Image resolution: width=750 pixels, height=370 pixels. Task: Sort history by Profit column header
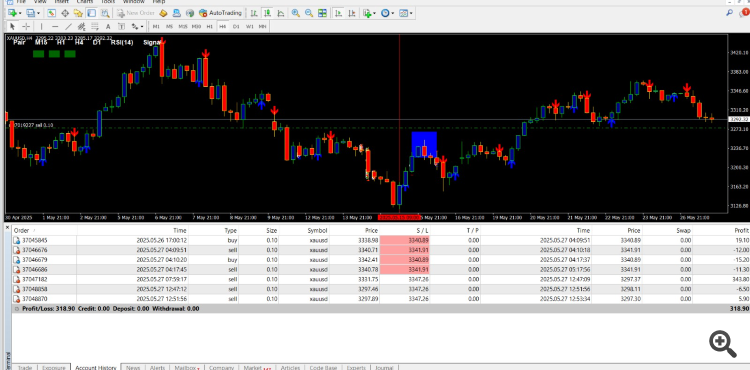point(721,230)
